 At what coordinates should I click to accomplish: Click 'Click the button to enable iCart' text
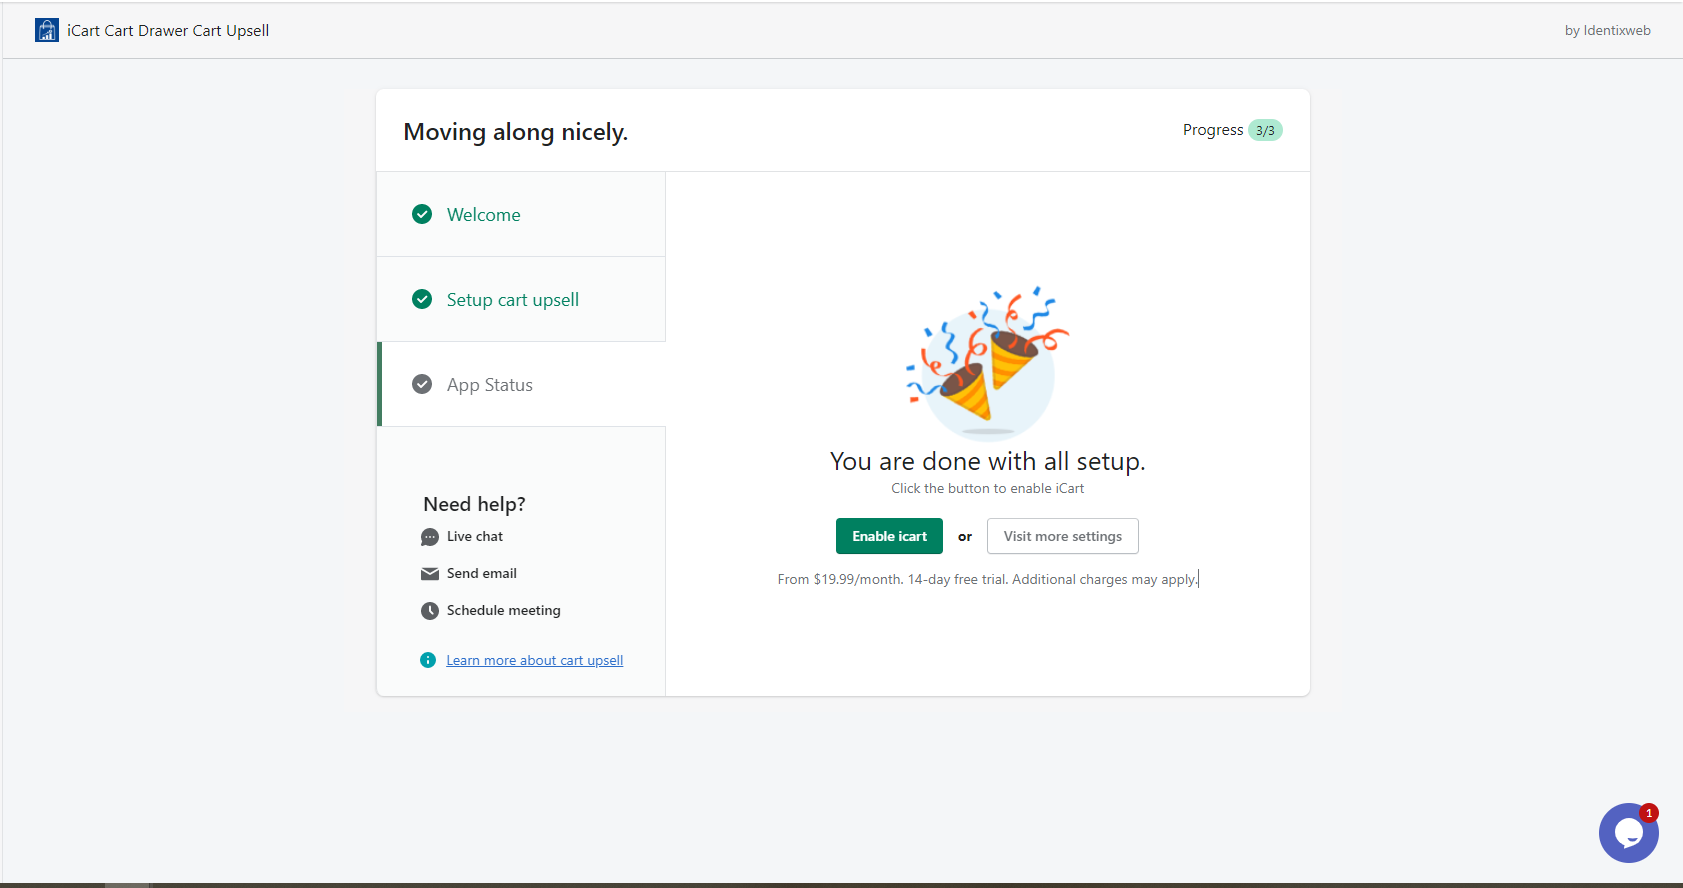[x=988, y=488]
